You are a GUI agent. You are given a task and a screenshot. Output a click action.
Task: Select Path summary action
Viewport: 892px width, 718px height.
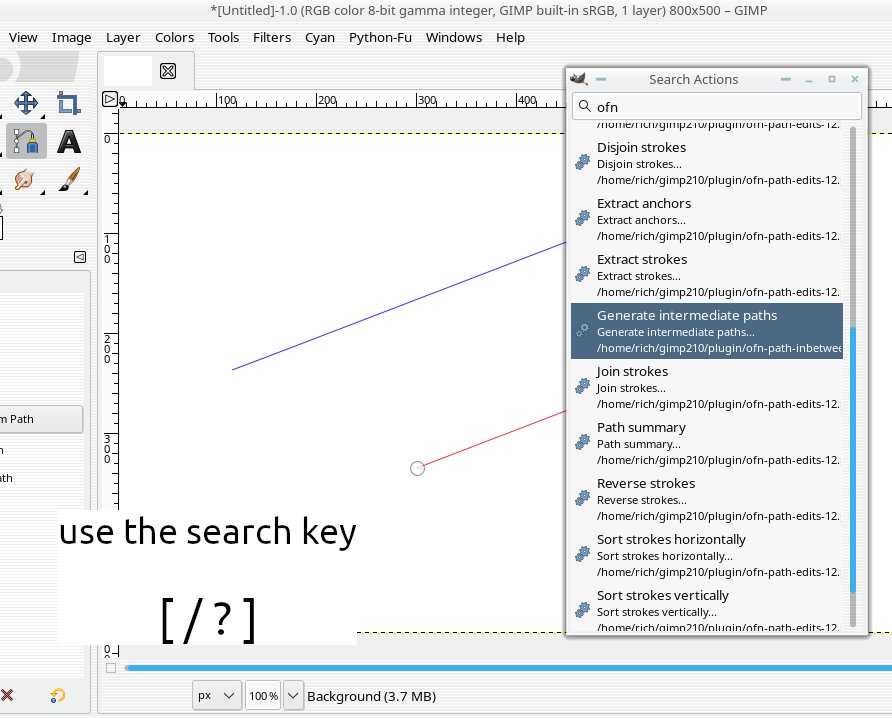pos(707,443)
